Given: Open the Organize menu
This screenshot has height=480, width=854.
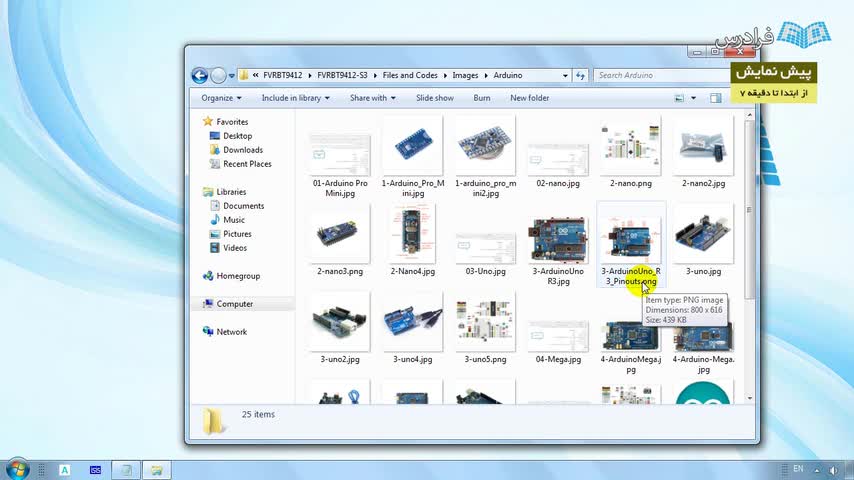Looking at the screenshot, I should [221, 98].
